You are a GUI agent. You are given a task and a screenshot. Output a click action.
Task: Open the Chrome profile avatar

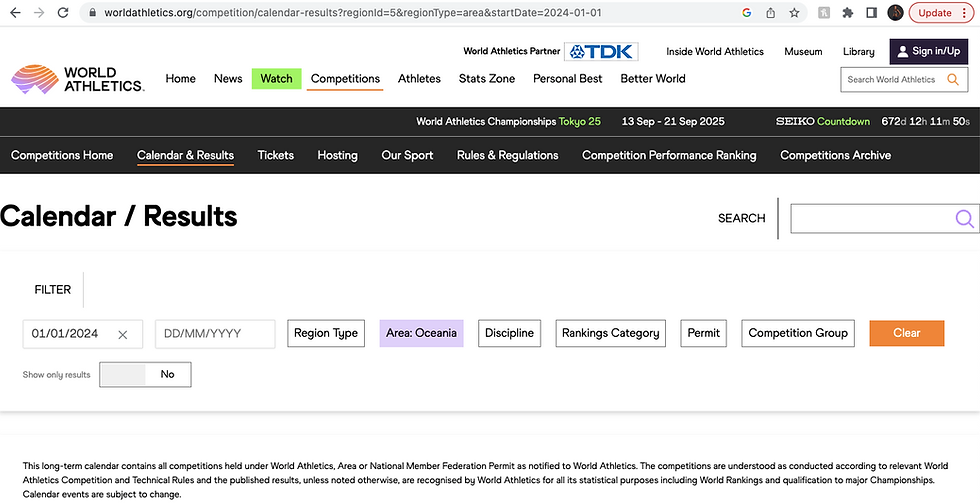point(895,13)
